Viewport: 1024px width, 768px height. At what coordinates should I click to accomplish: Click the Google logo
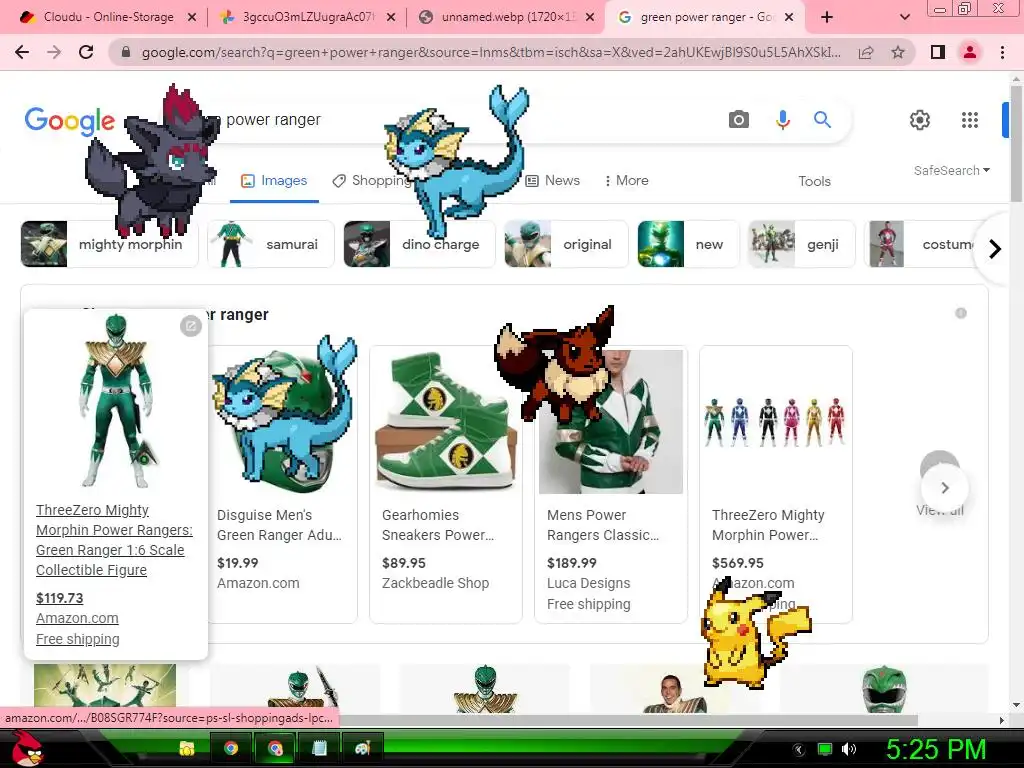click(x=69, y=121)
